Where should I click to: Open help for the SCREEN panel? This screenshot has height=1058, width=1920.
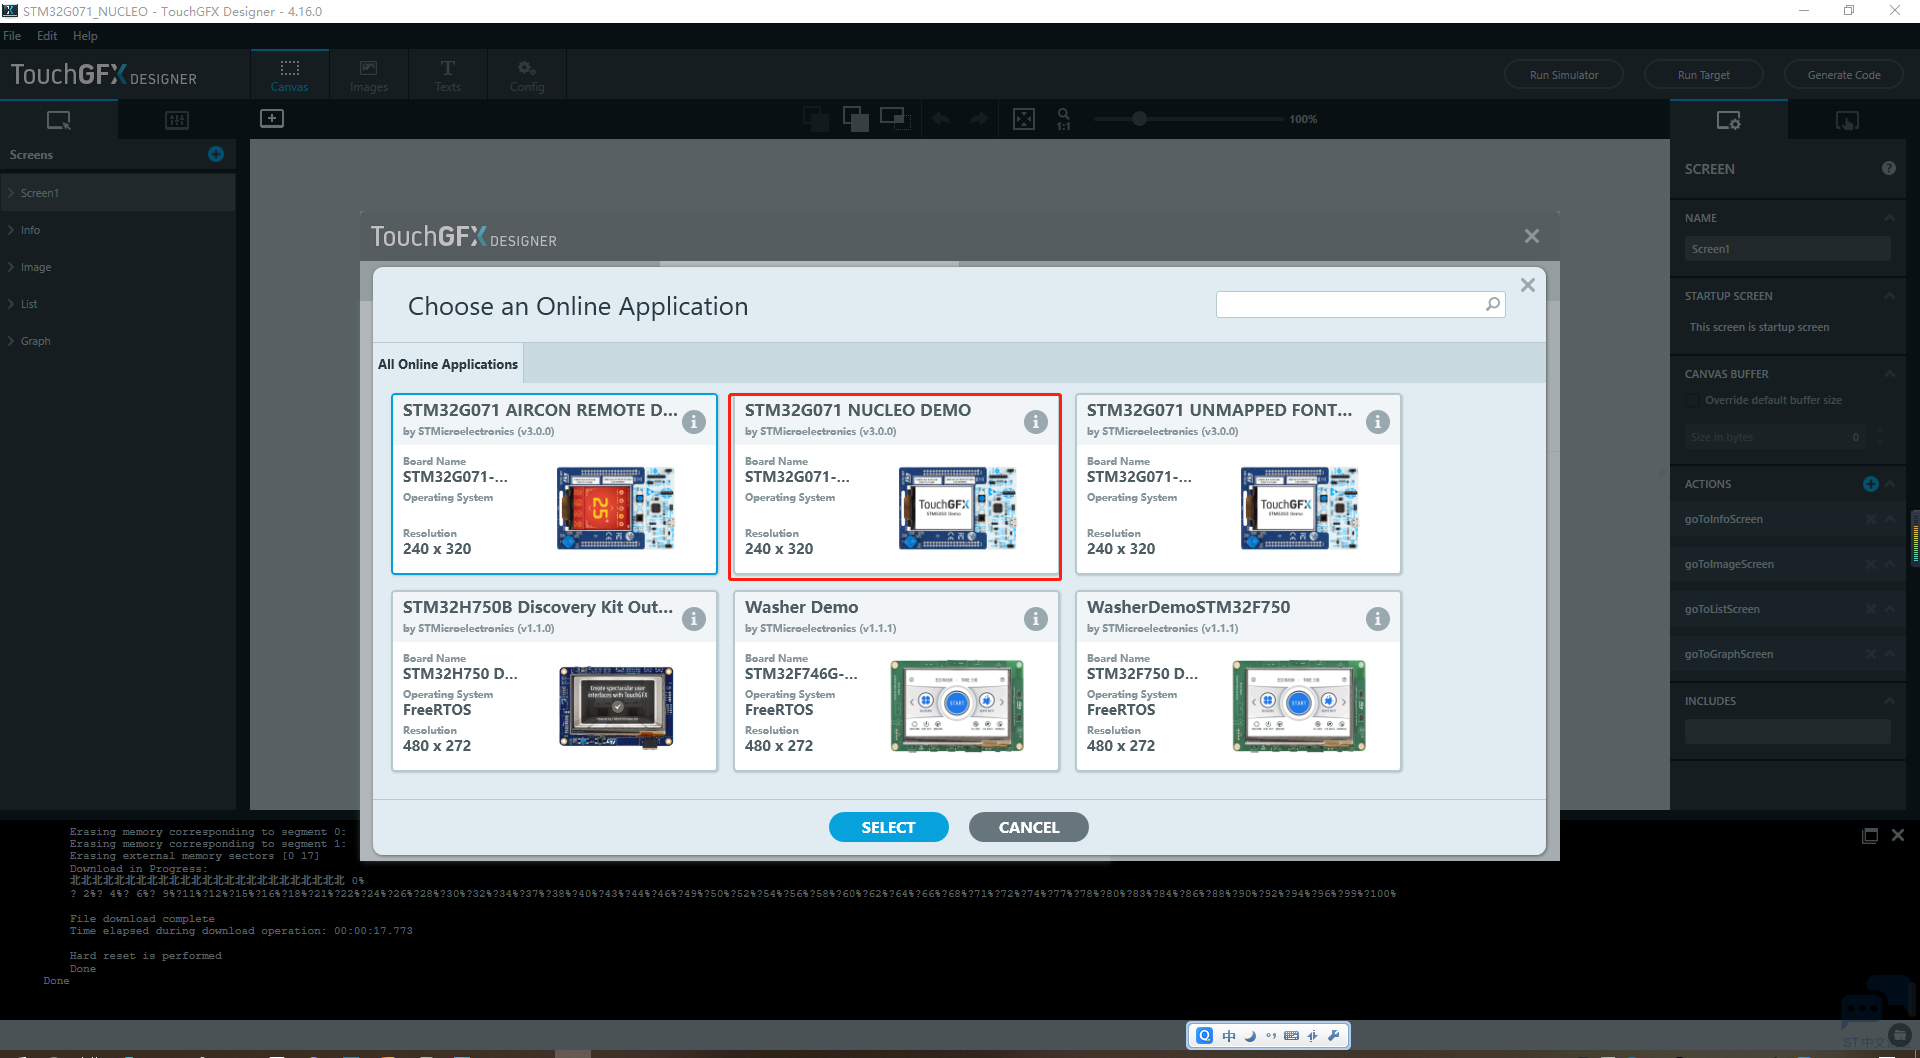pos(1888,168)
